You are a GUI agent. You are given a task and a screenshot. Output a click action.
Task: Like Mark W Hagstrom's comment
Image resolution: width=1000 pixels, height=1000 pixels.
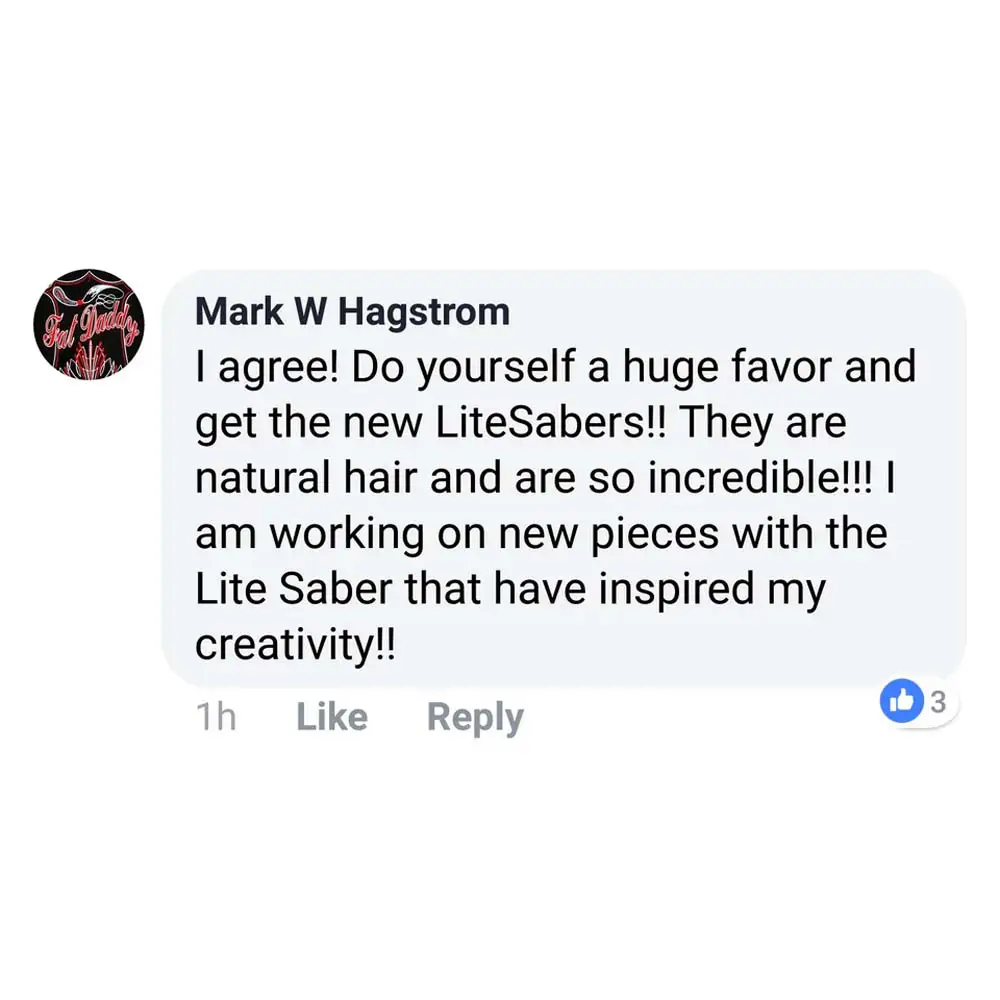coord(332,717)
